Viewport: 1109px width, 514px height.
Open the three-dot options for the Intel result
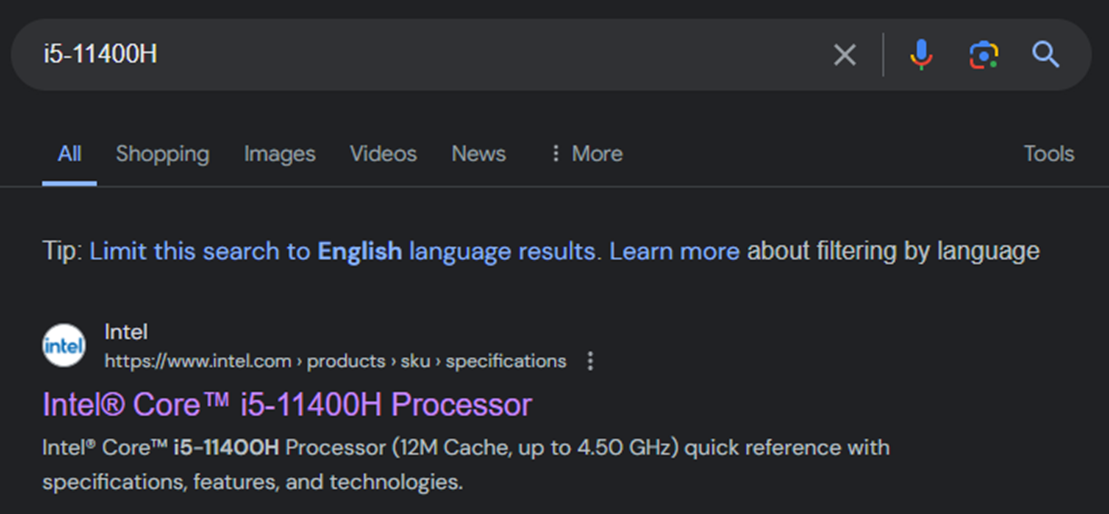pos(590,361)
